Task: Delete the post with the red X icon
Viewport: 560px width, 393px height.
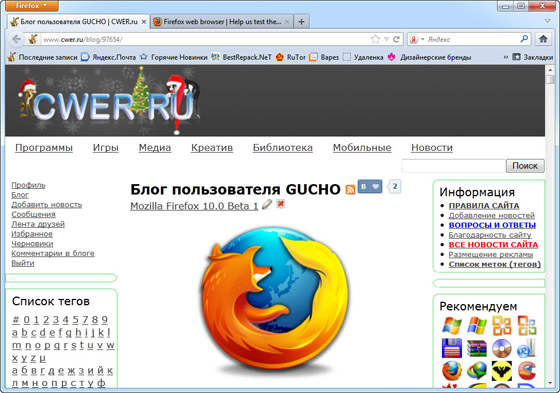Action: click(281, 204)
